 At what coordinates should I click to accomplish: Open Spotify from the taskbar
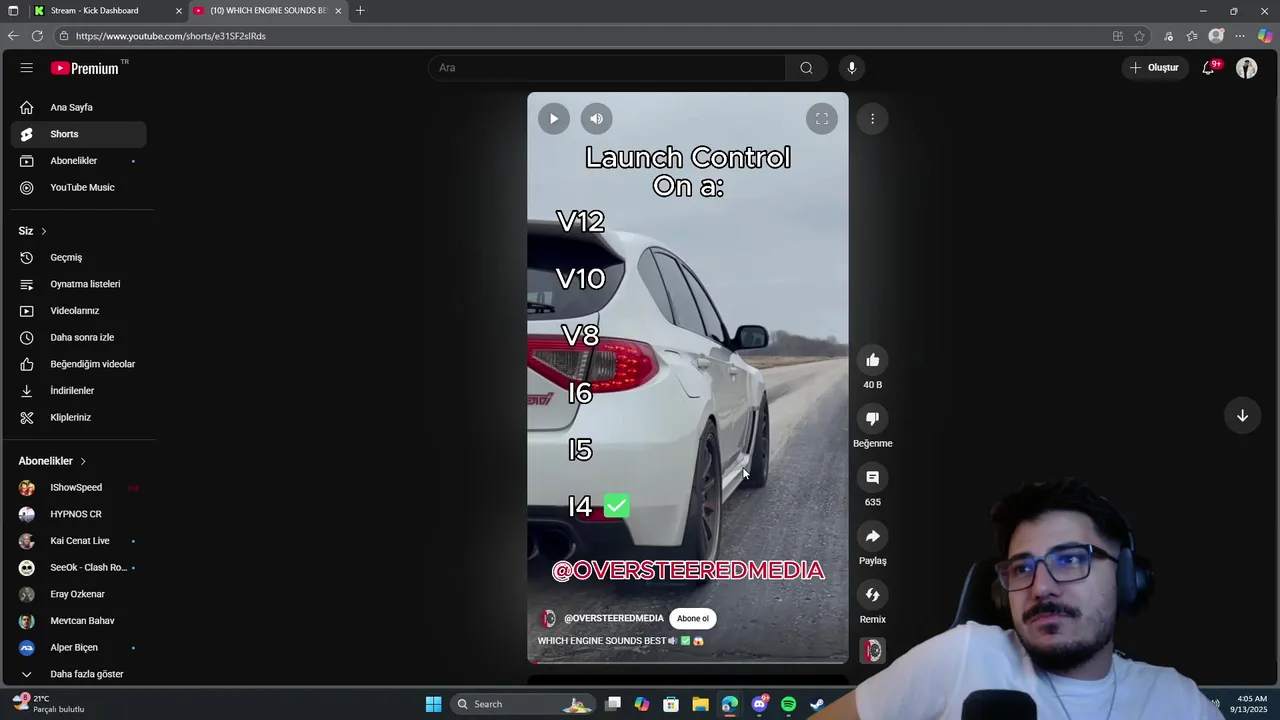[x=788, y=704]
